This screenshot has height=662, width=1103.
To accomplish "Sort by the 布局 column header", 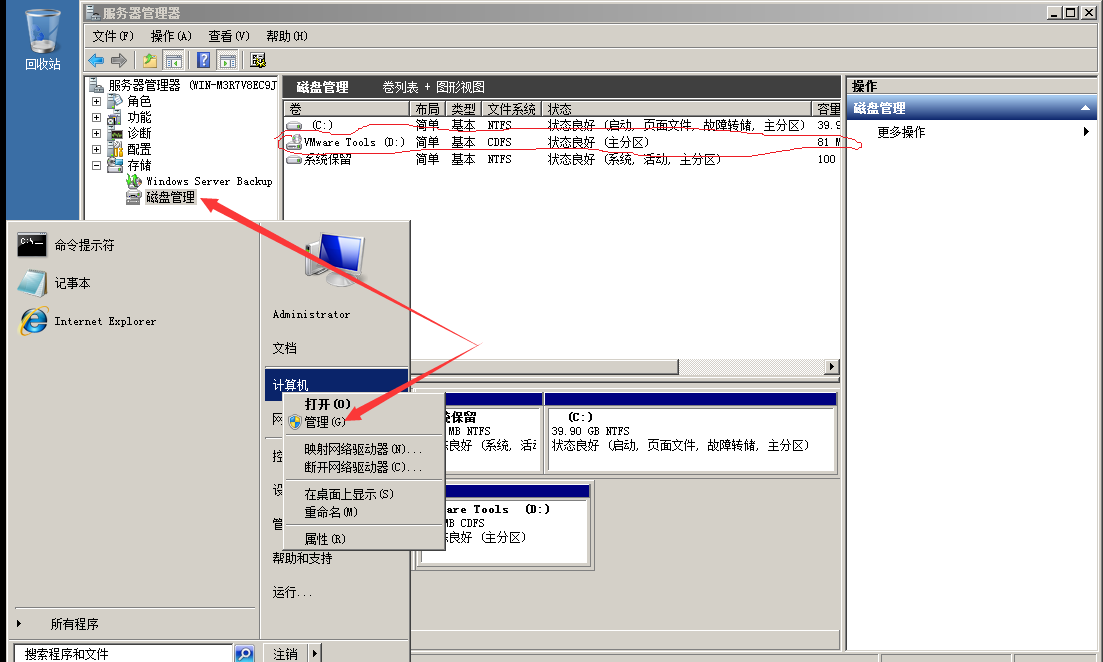I will [x=427, y=109].
